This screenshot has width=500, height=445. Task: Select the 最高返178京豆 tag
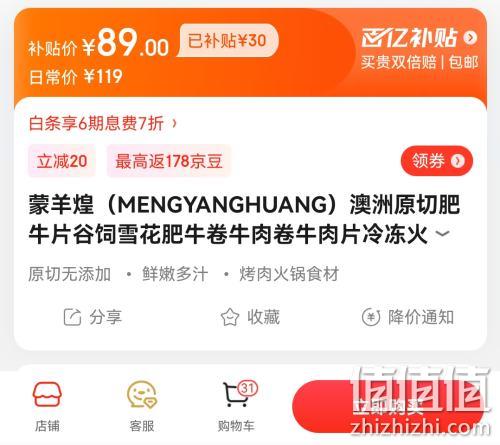pos(168,161)
